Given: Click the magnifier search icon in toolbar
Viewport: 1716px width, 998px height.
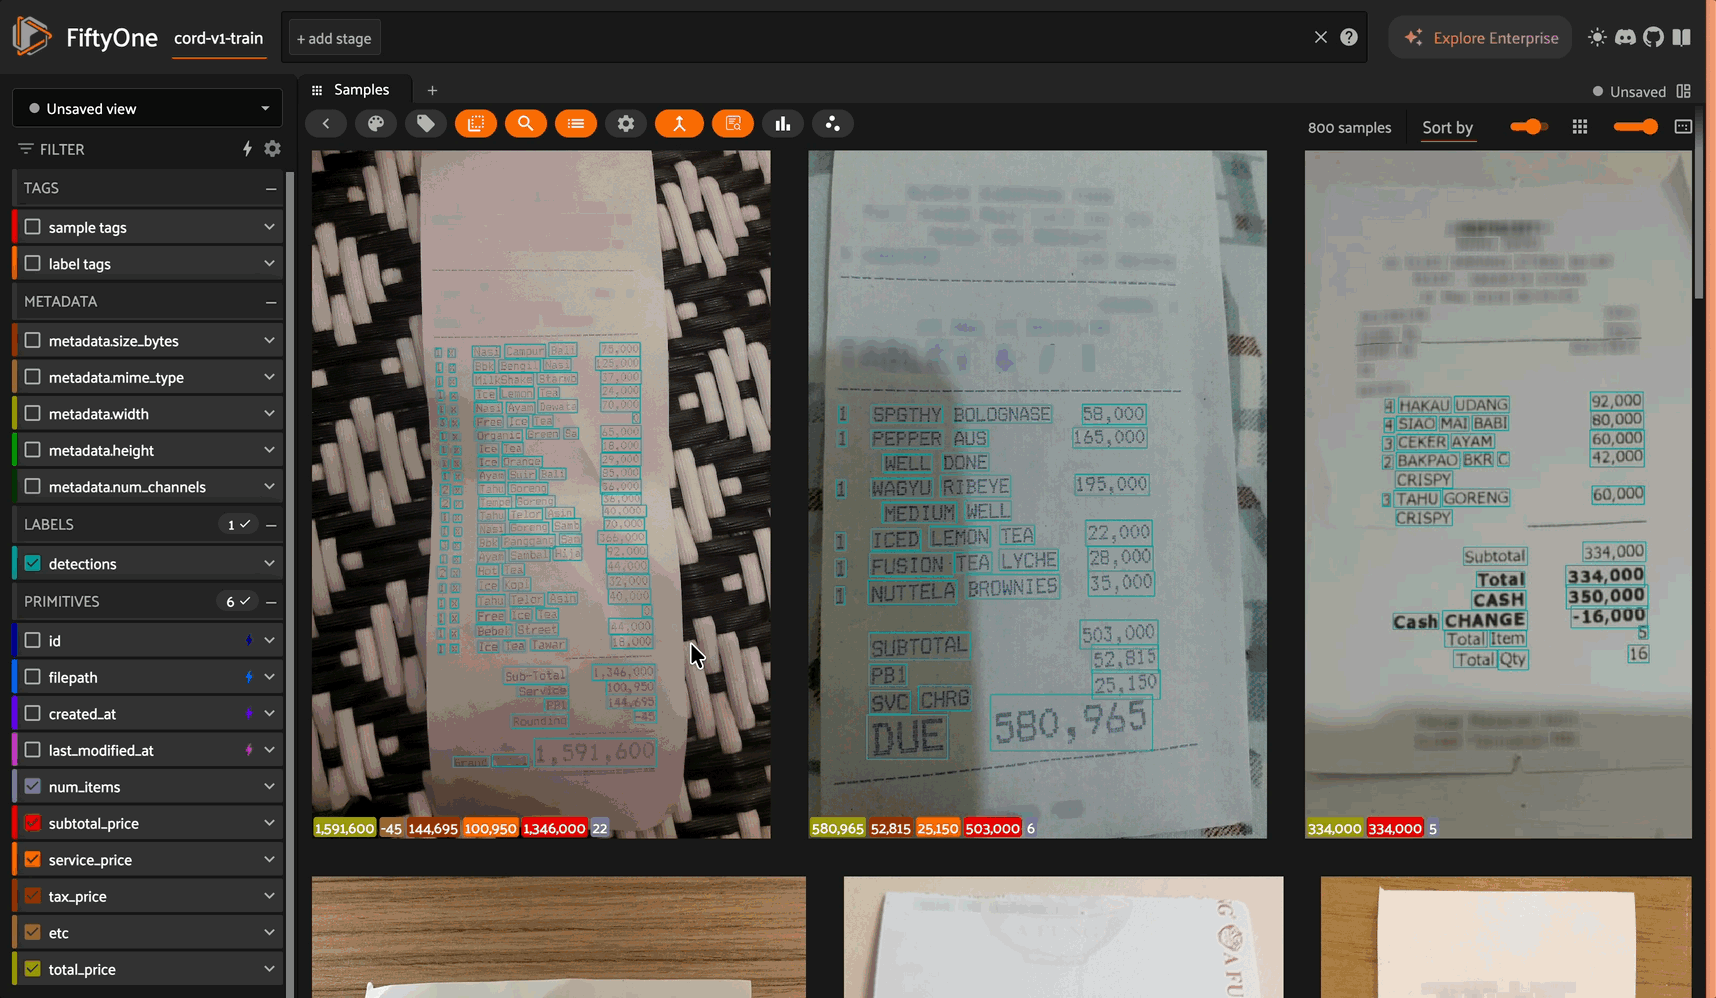Looking at the screenshot, I should click(525, 124).
